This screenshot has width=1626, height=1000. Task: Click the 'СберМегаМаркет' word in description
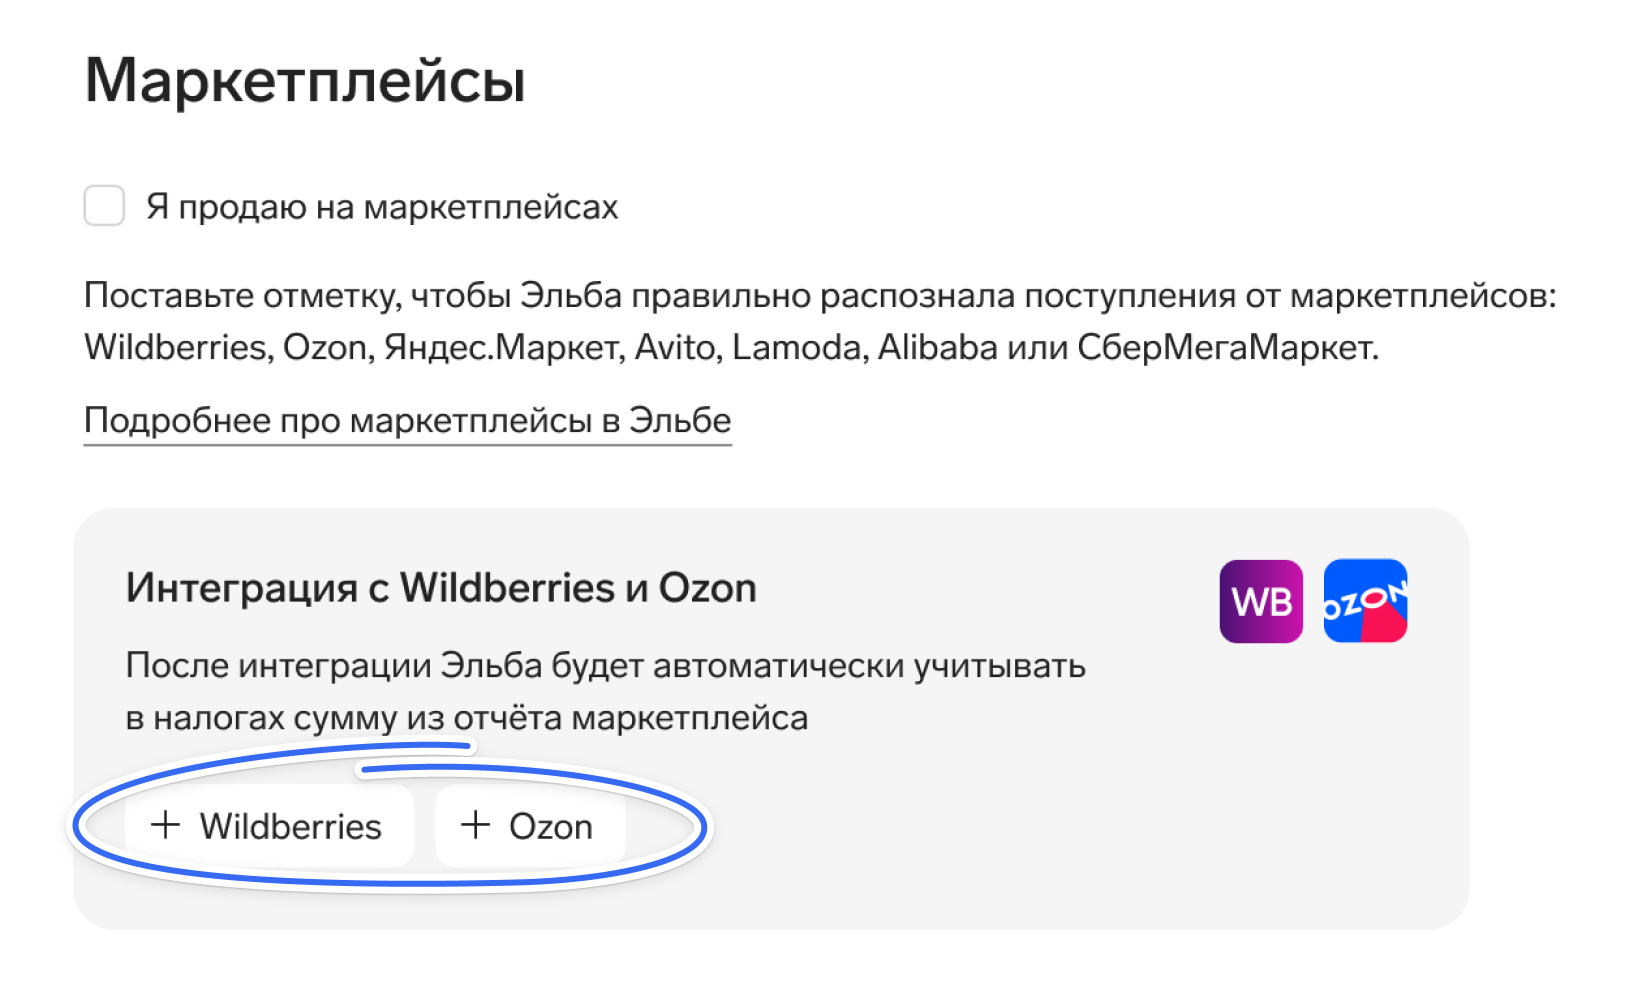[x=1228, y=348]
